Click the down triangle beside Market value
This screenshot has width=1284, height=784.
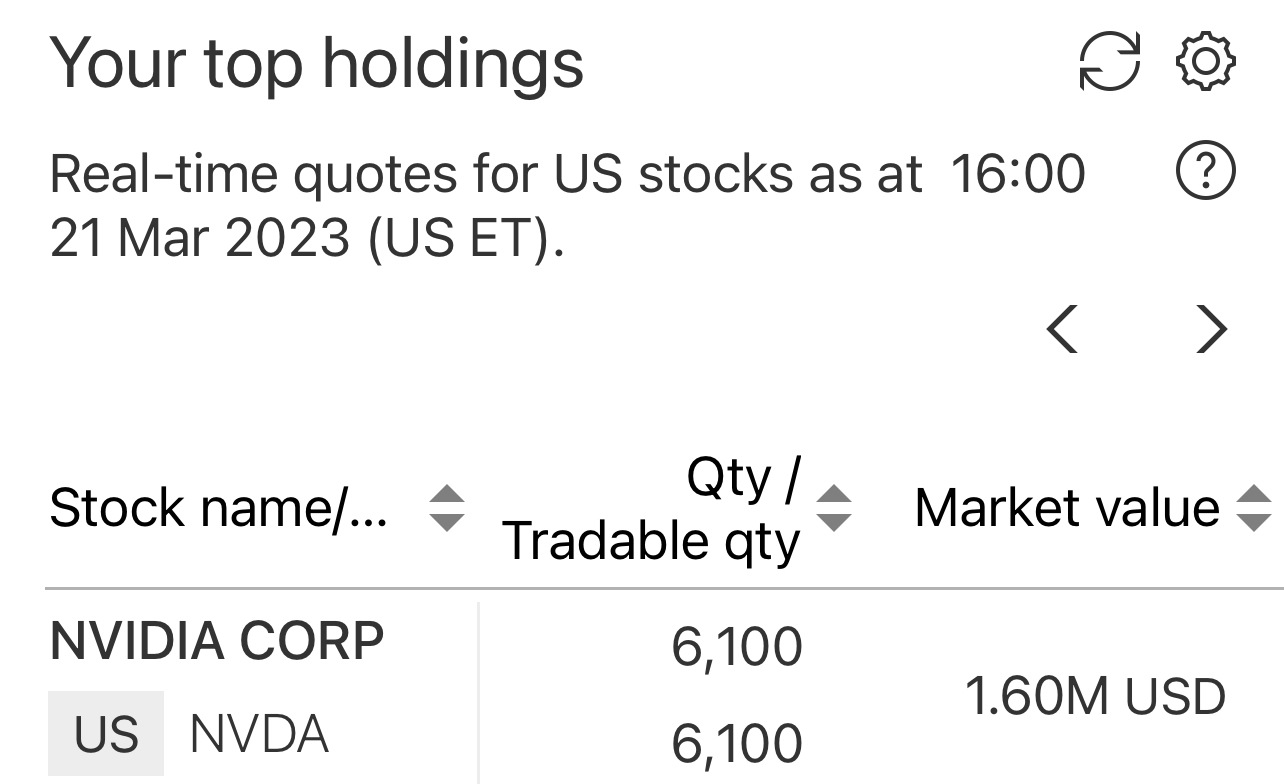[1253, 521]
